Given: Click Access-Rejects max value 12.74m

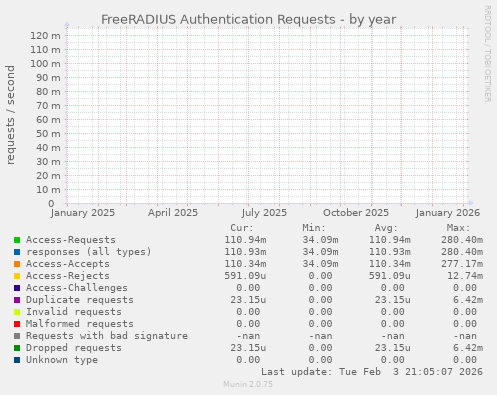Looking at the screenshot, I should click(x=465, y=276).
